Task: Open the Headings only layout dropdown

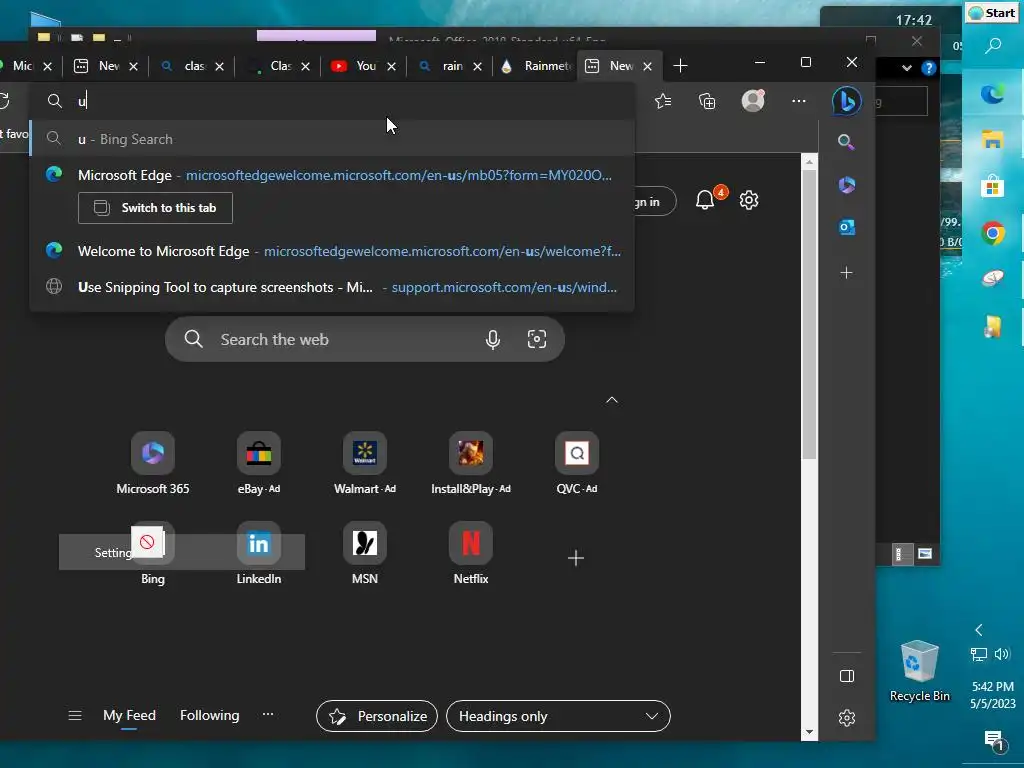Action: coord(558,716)
